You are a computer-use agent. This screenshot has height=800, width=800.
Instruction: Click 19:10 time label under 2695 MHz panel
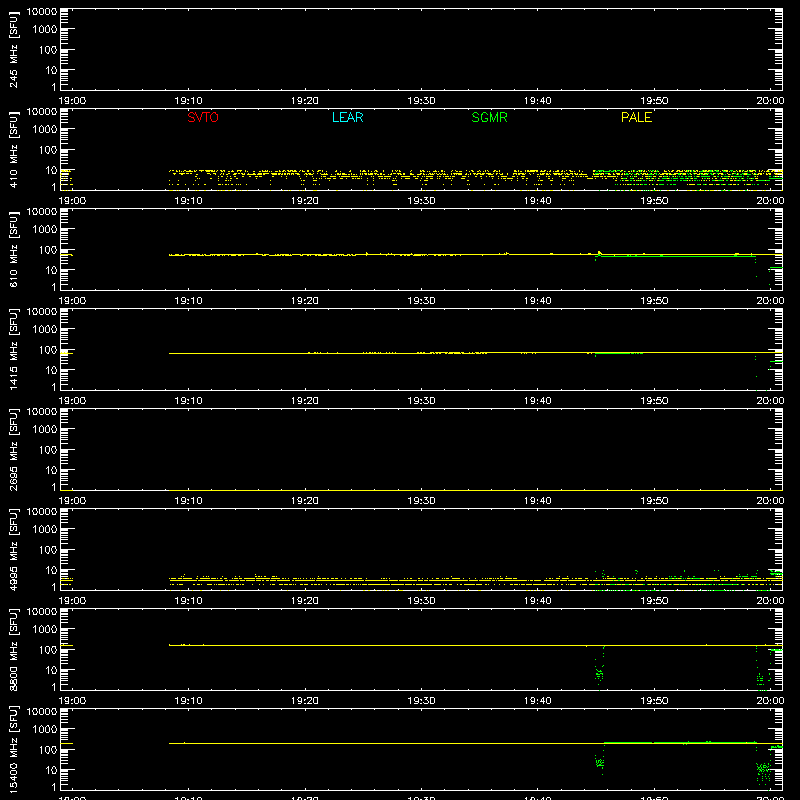(188, 501)
